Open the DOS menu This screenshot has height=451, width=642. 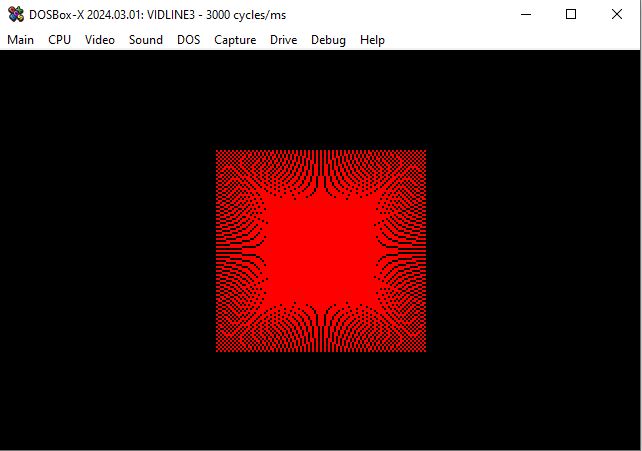(x=188, y=40)
